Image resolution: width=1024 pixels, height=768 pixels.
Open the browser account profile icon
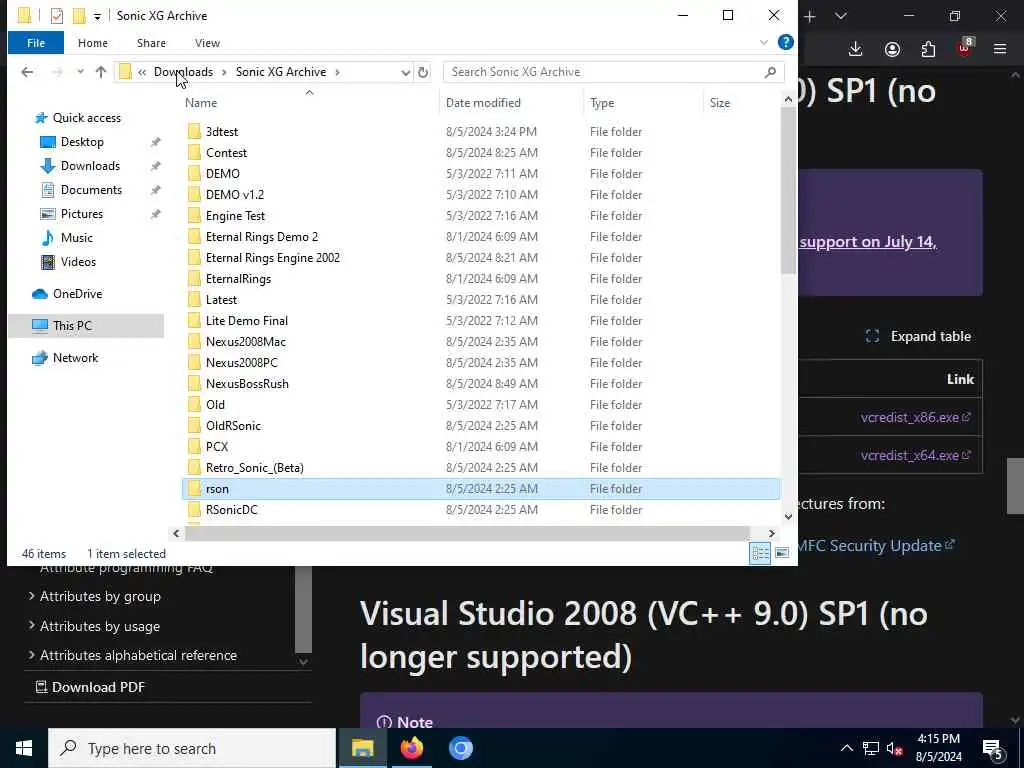coord(892,49)
